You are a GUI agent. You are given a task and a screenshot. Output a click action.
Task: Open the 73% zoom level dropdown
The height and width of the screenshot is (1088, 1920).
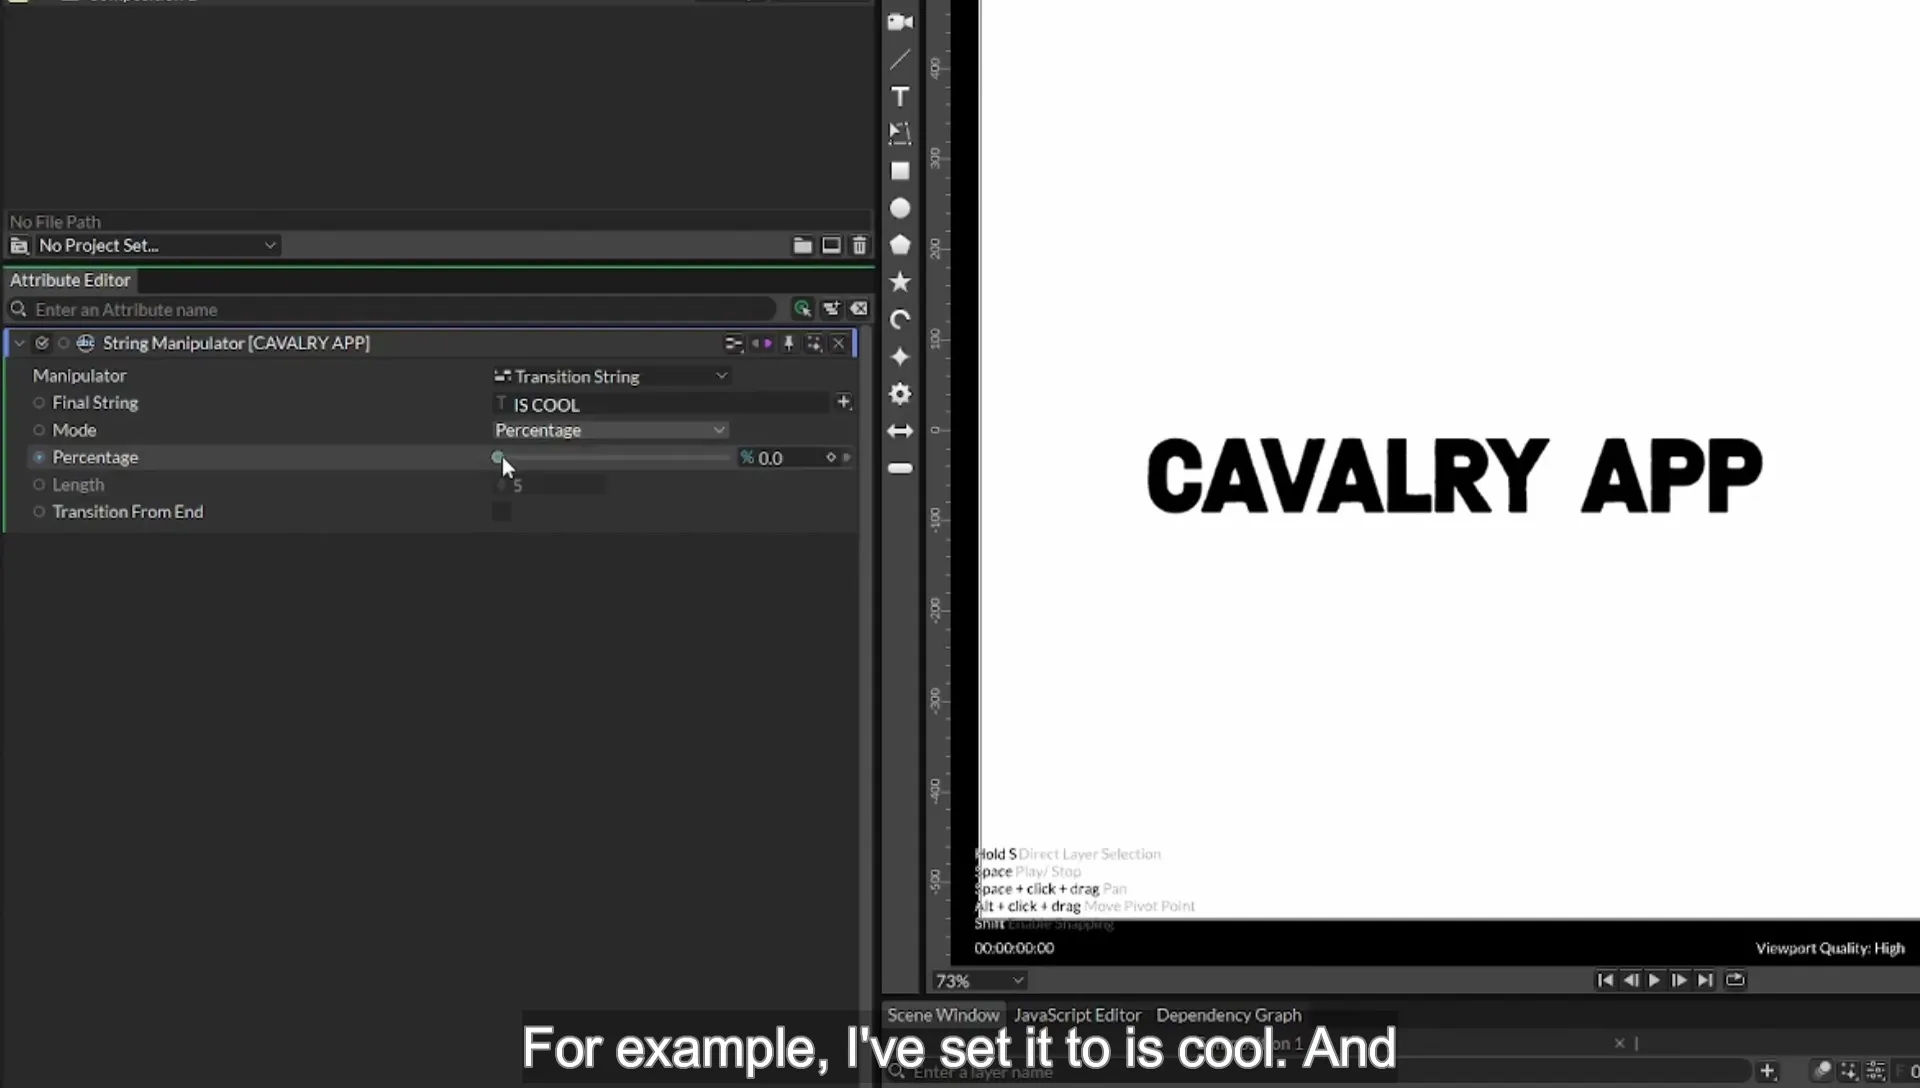(979, 981)
